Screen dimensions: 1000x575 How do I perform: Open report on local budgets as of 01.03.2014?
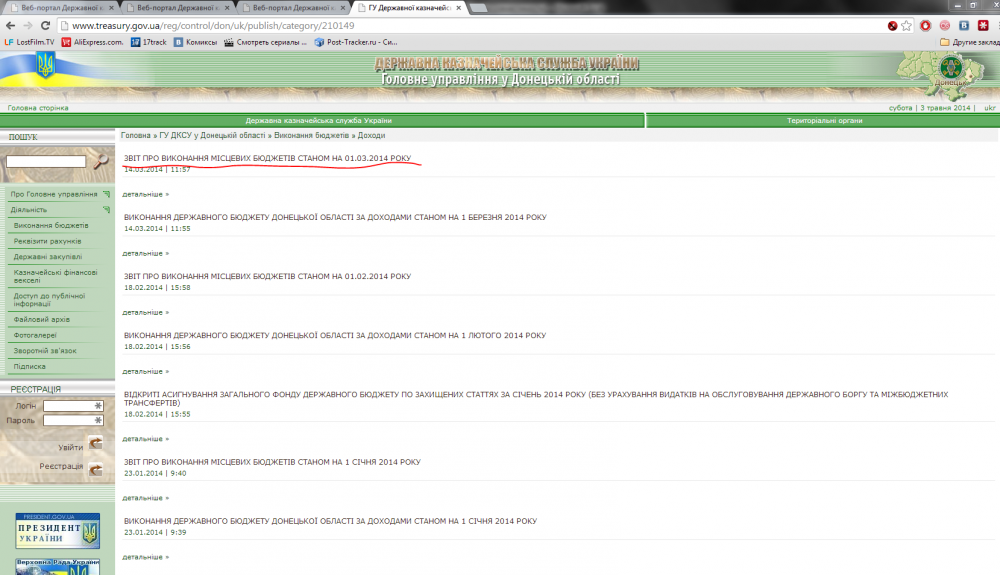pyautogui.click(x=267, y=158)
